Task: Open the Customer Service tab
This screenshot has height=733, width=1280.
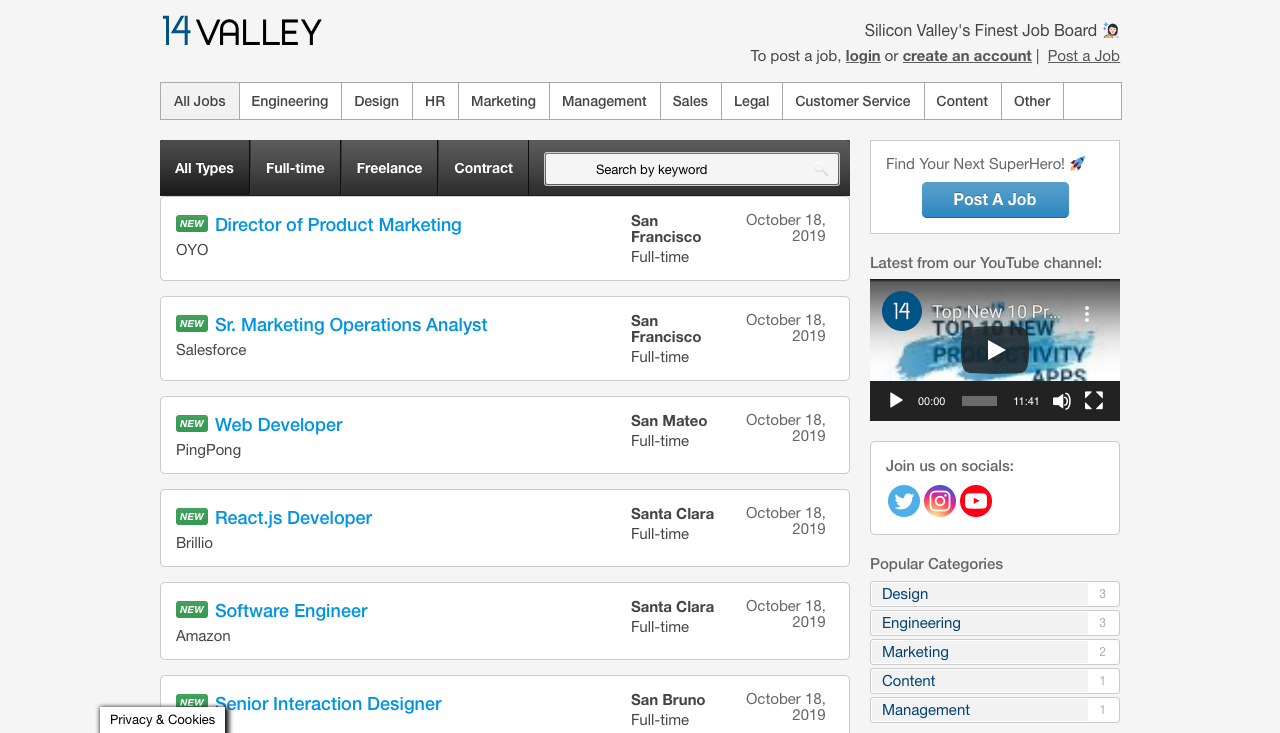Action: [x=852, y=101]
